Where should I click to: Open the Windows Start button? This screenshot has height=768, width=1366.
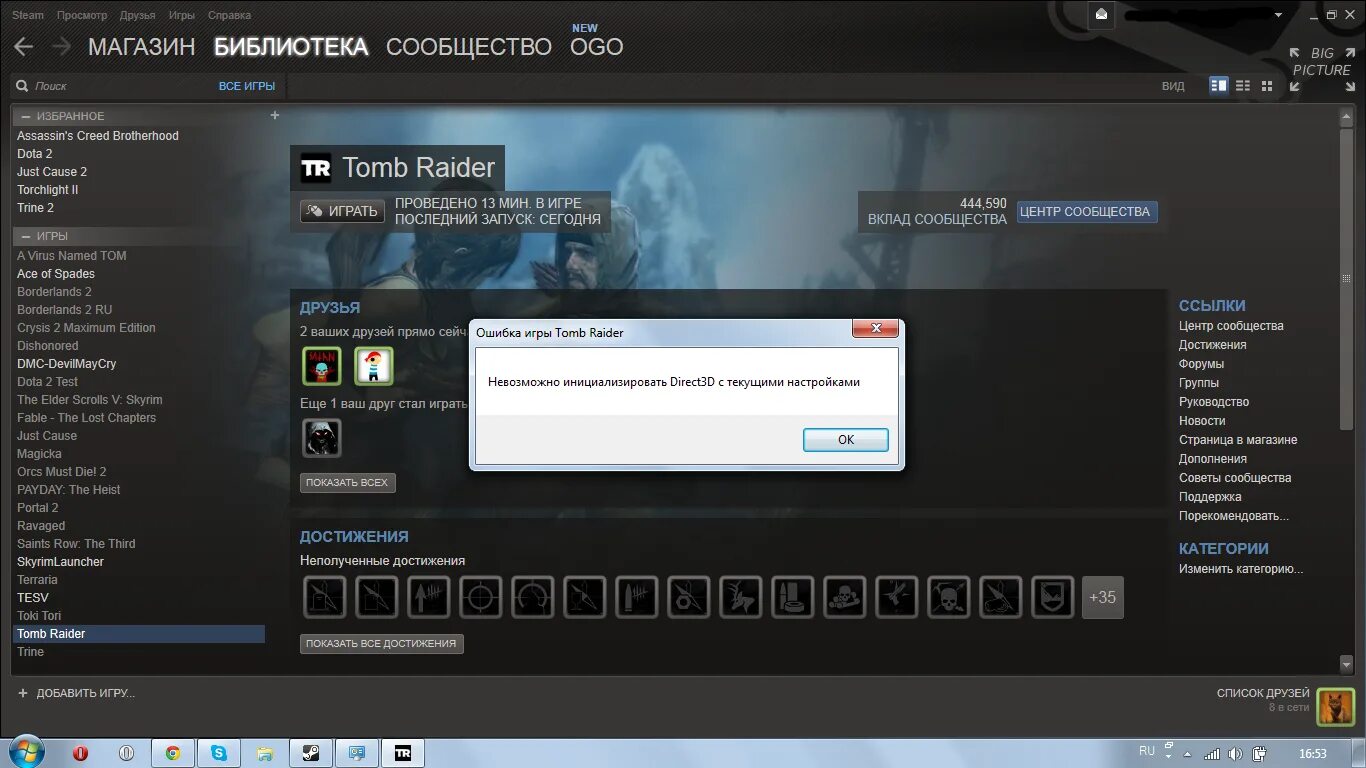click(x=26, y=753)
